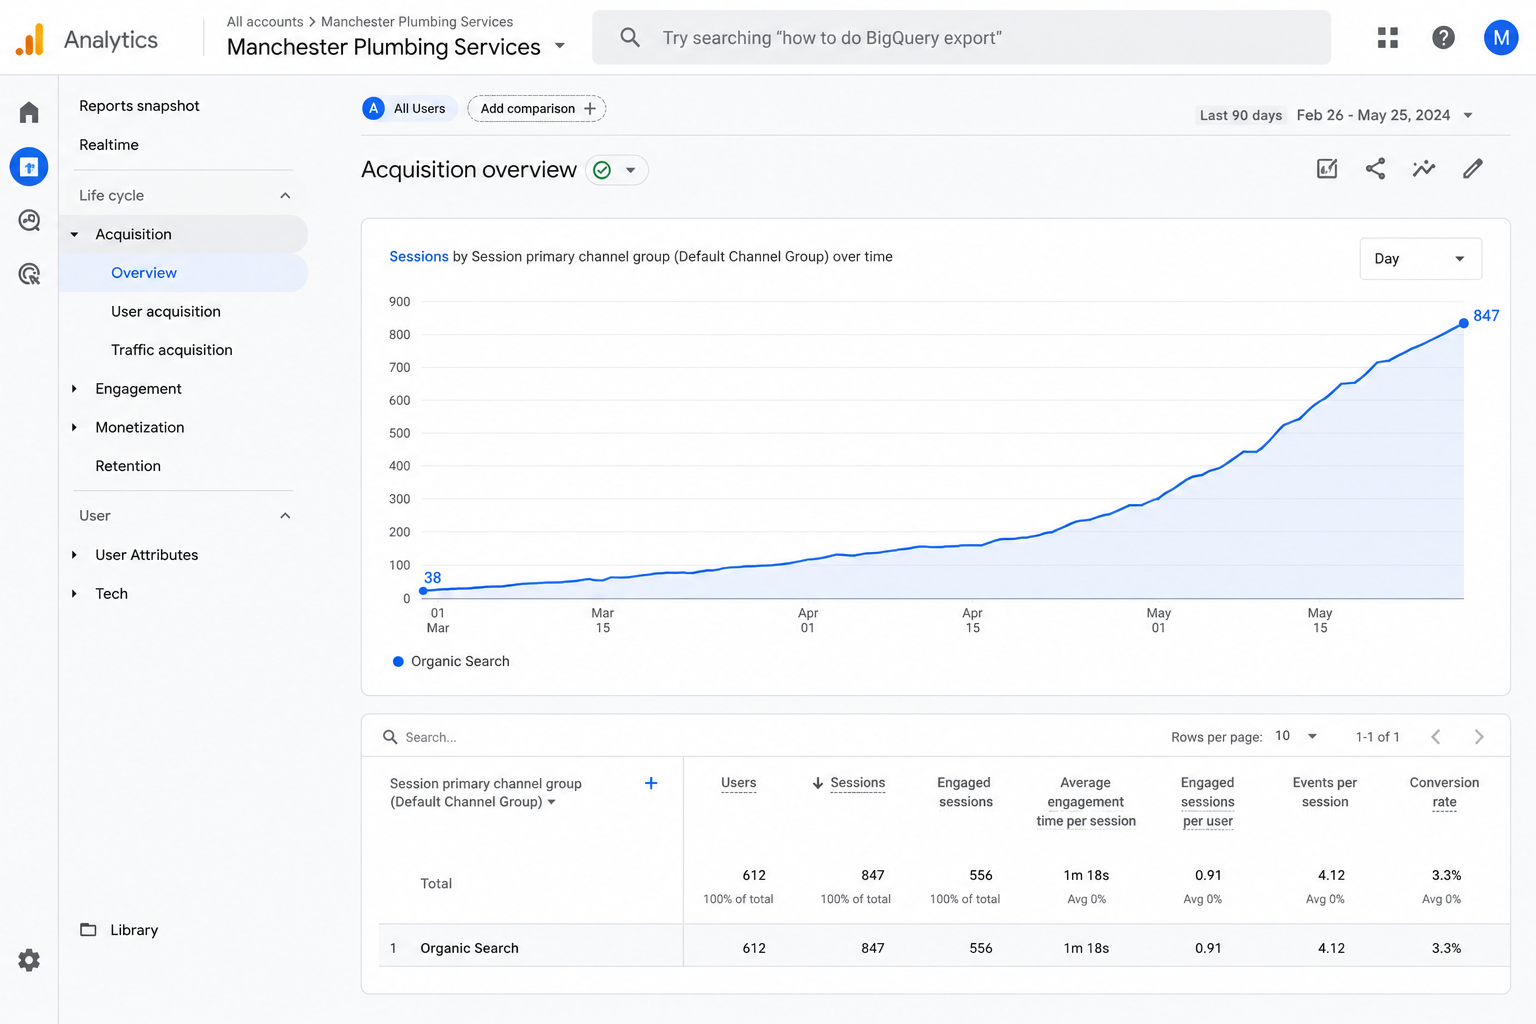Expand the Engagement tree item
The width and height of the screenshot is (1536, 1024).
point(74,389)
